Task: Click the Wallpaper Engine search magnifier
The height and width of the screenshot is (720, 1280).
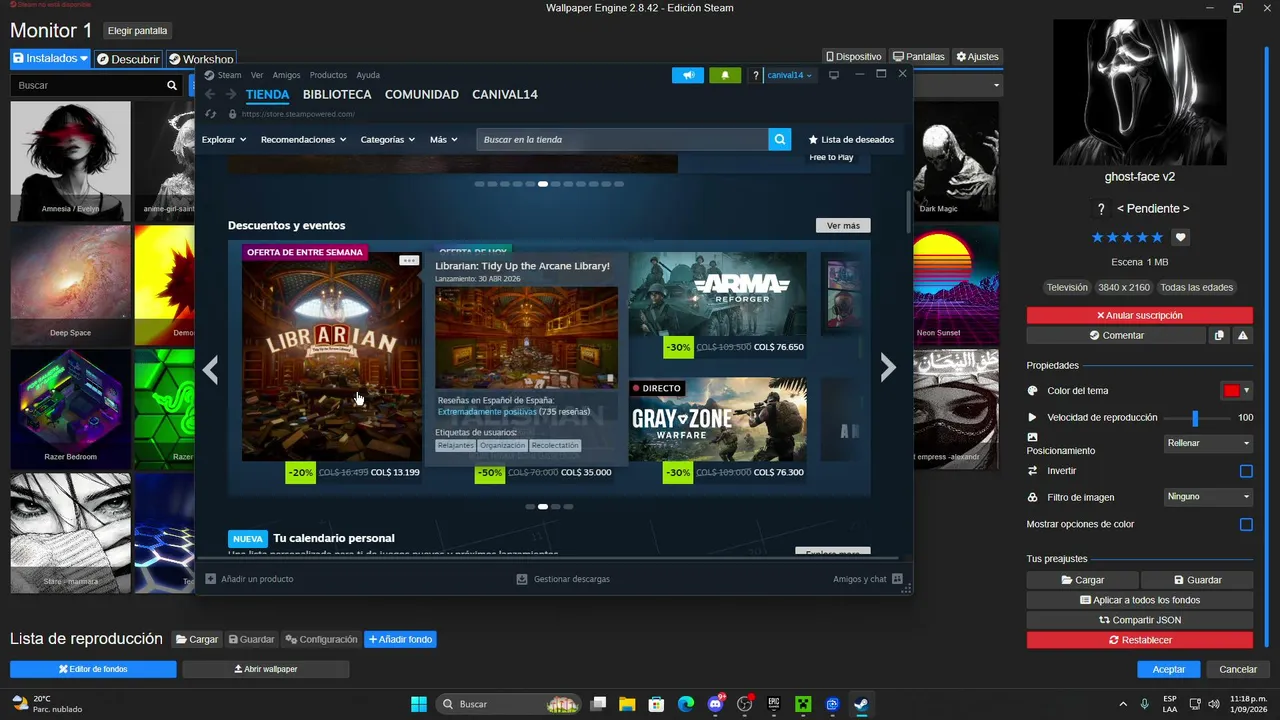Action: tap(172, 86)
